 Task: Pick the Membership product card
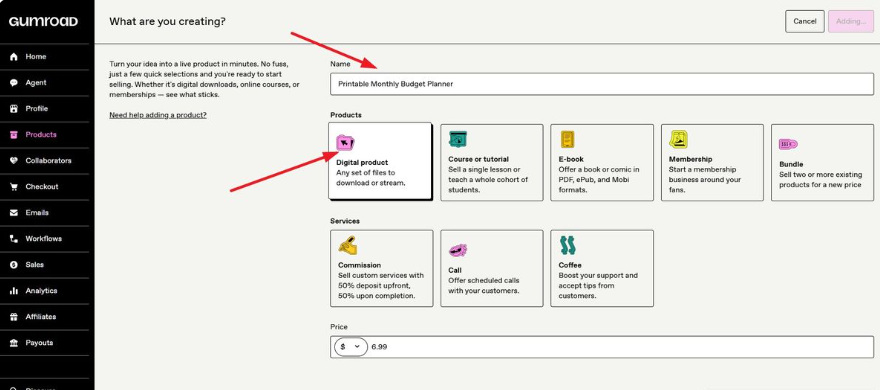click(712, 162)
